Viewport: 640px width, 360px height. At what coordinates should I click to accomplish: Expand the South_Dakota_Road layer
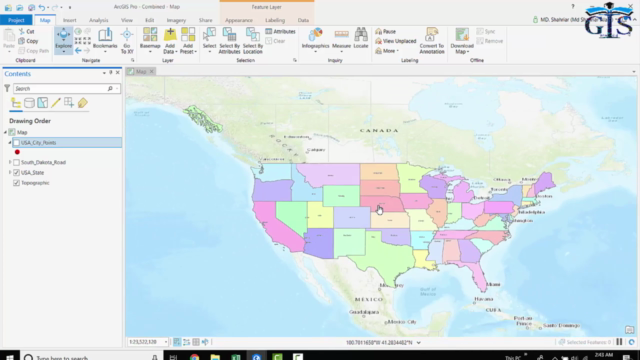[x=10, y=162]
